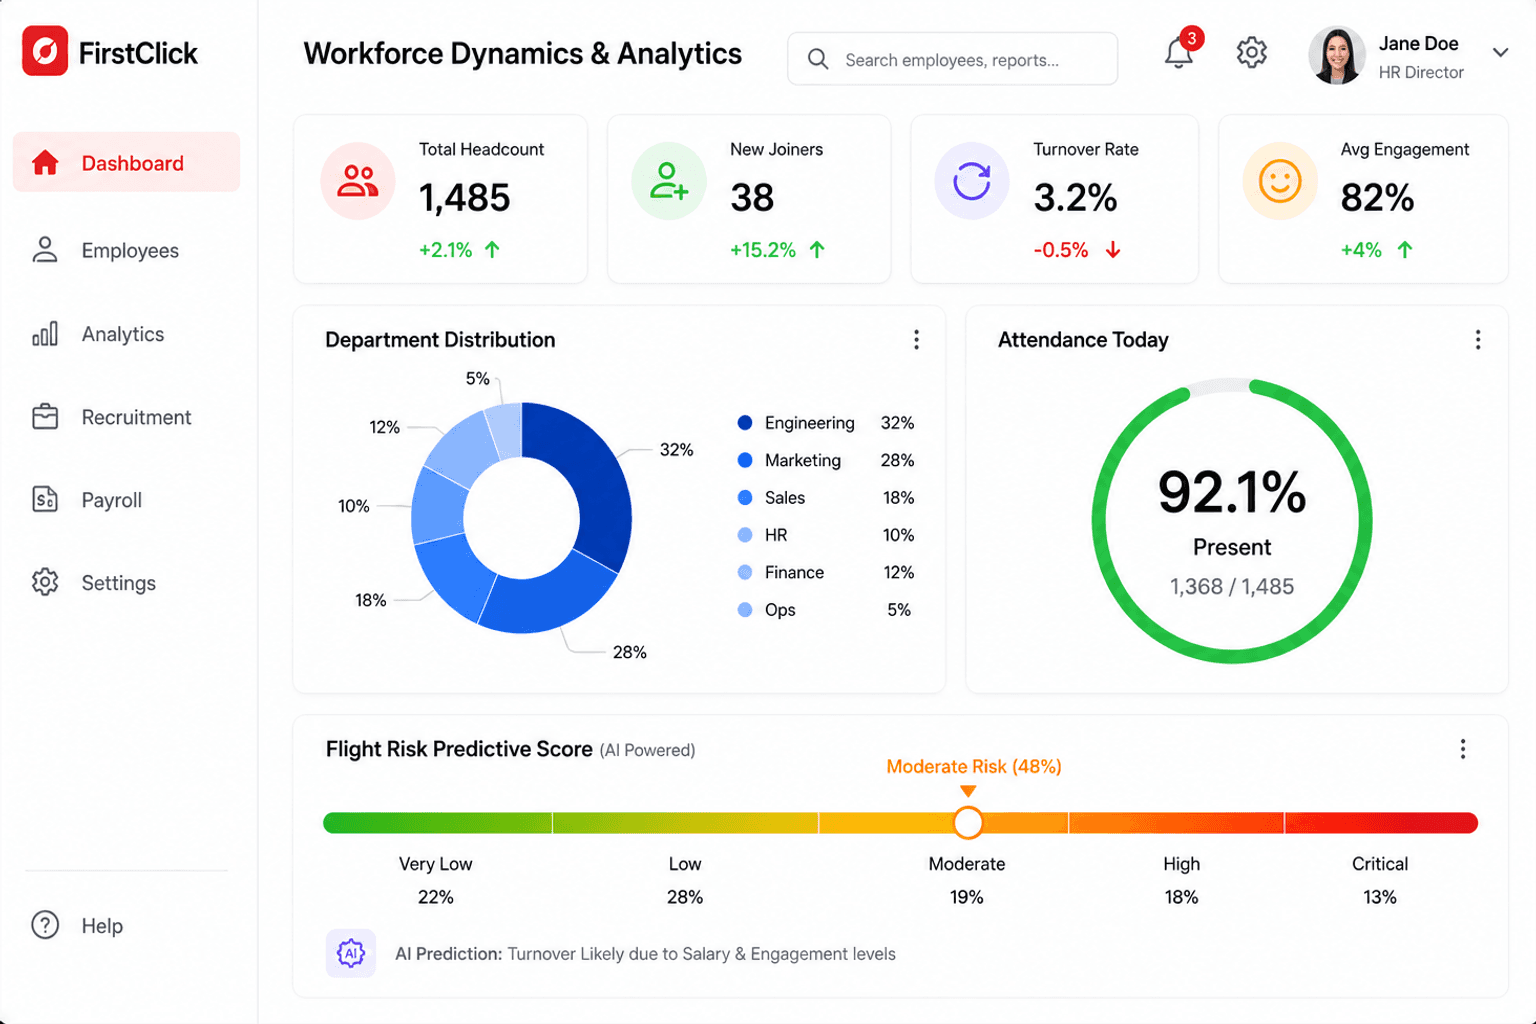Open the Recruitment sidebar item

[x=126, y=417]
